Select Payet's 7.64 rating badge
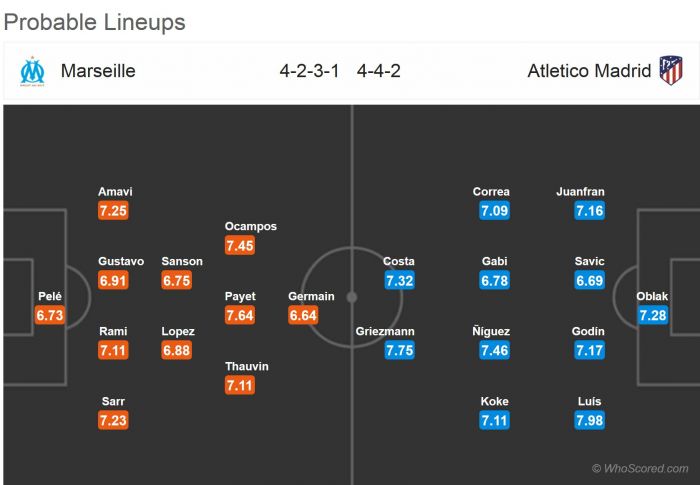Viewport: 700px width, 485px height. click(x=240, y=316)
